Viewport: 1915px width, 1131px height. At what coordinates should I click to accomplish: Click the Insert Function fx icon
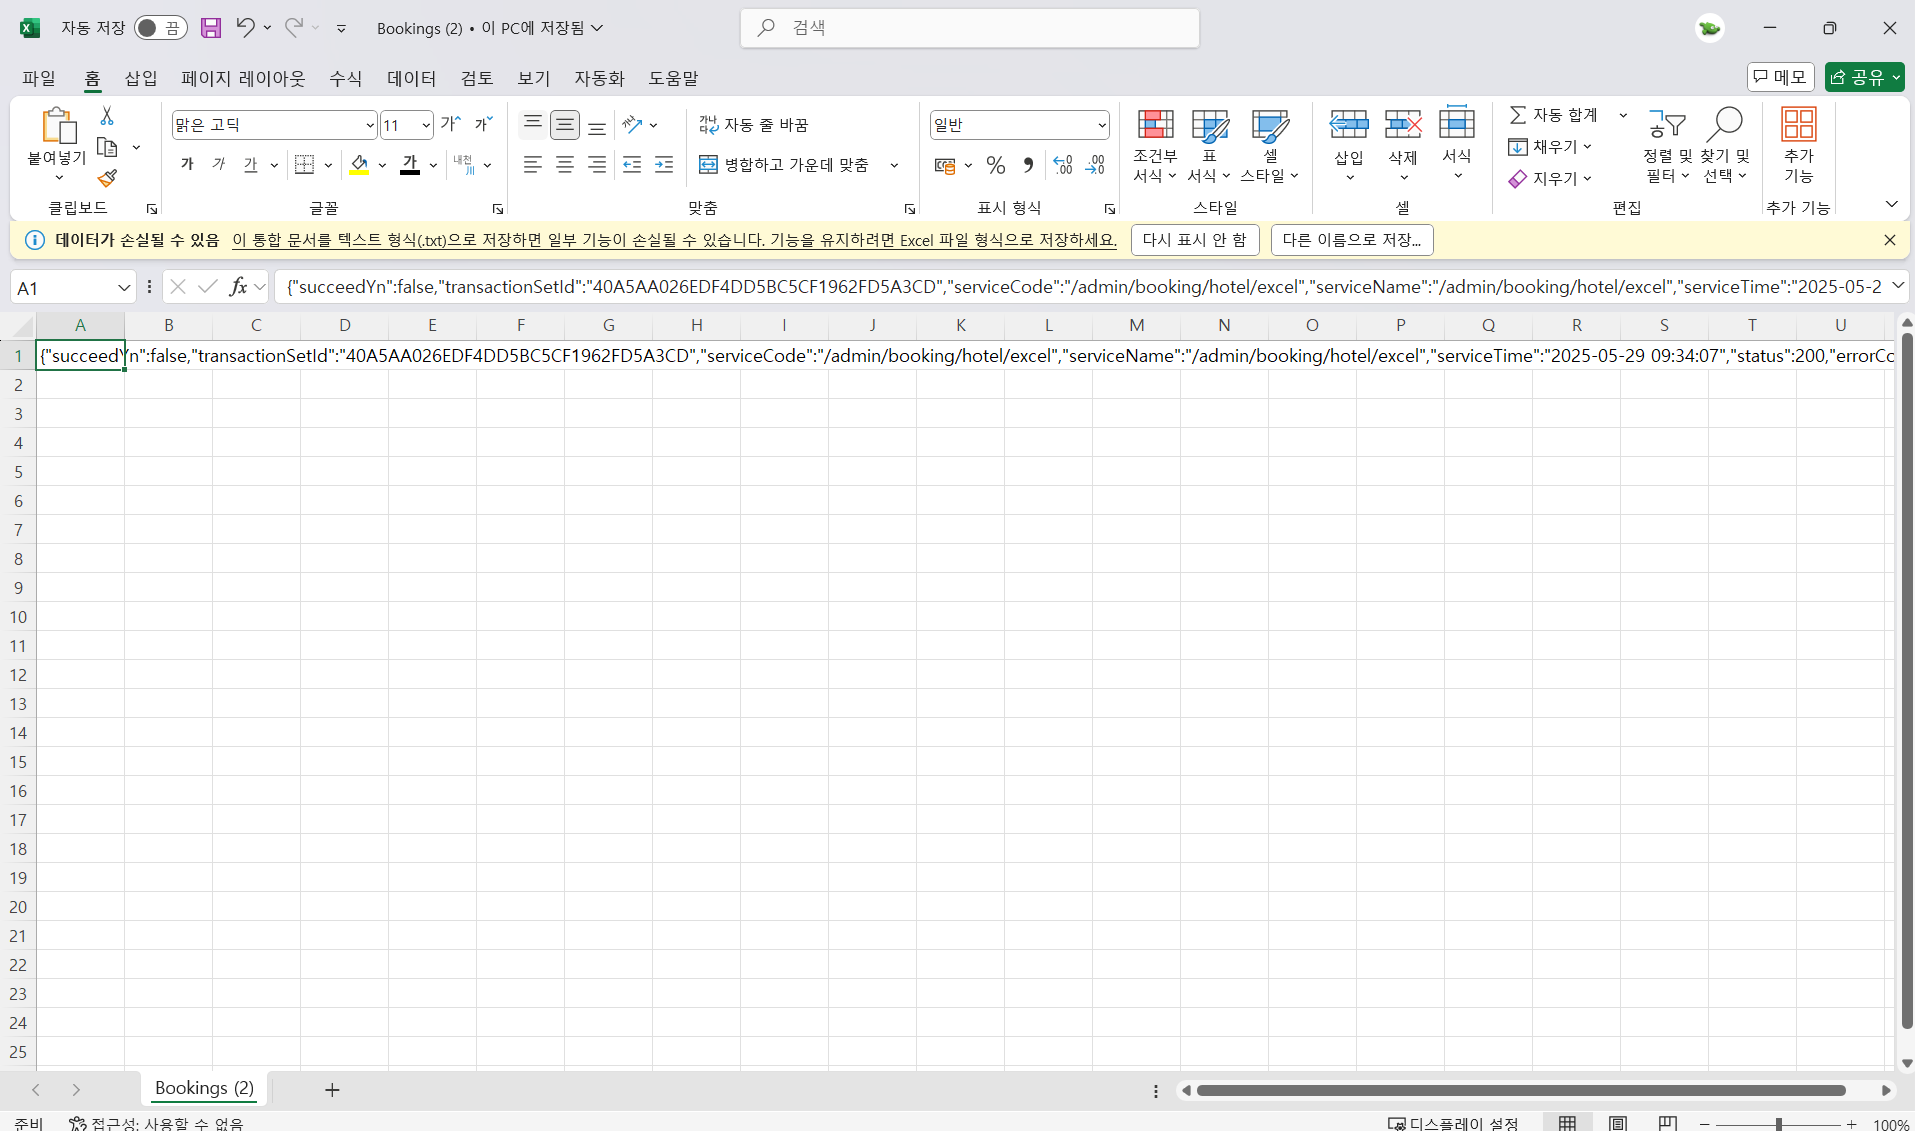(238, 287)
